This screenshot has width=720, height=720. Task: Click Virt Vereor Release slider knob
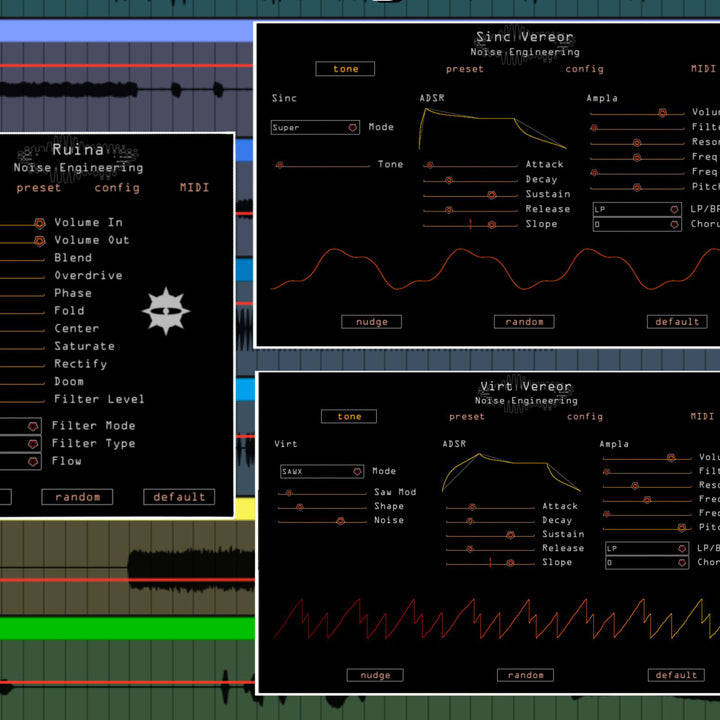pos(470,549)
